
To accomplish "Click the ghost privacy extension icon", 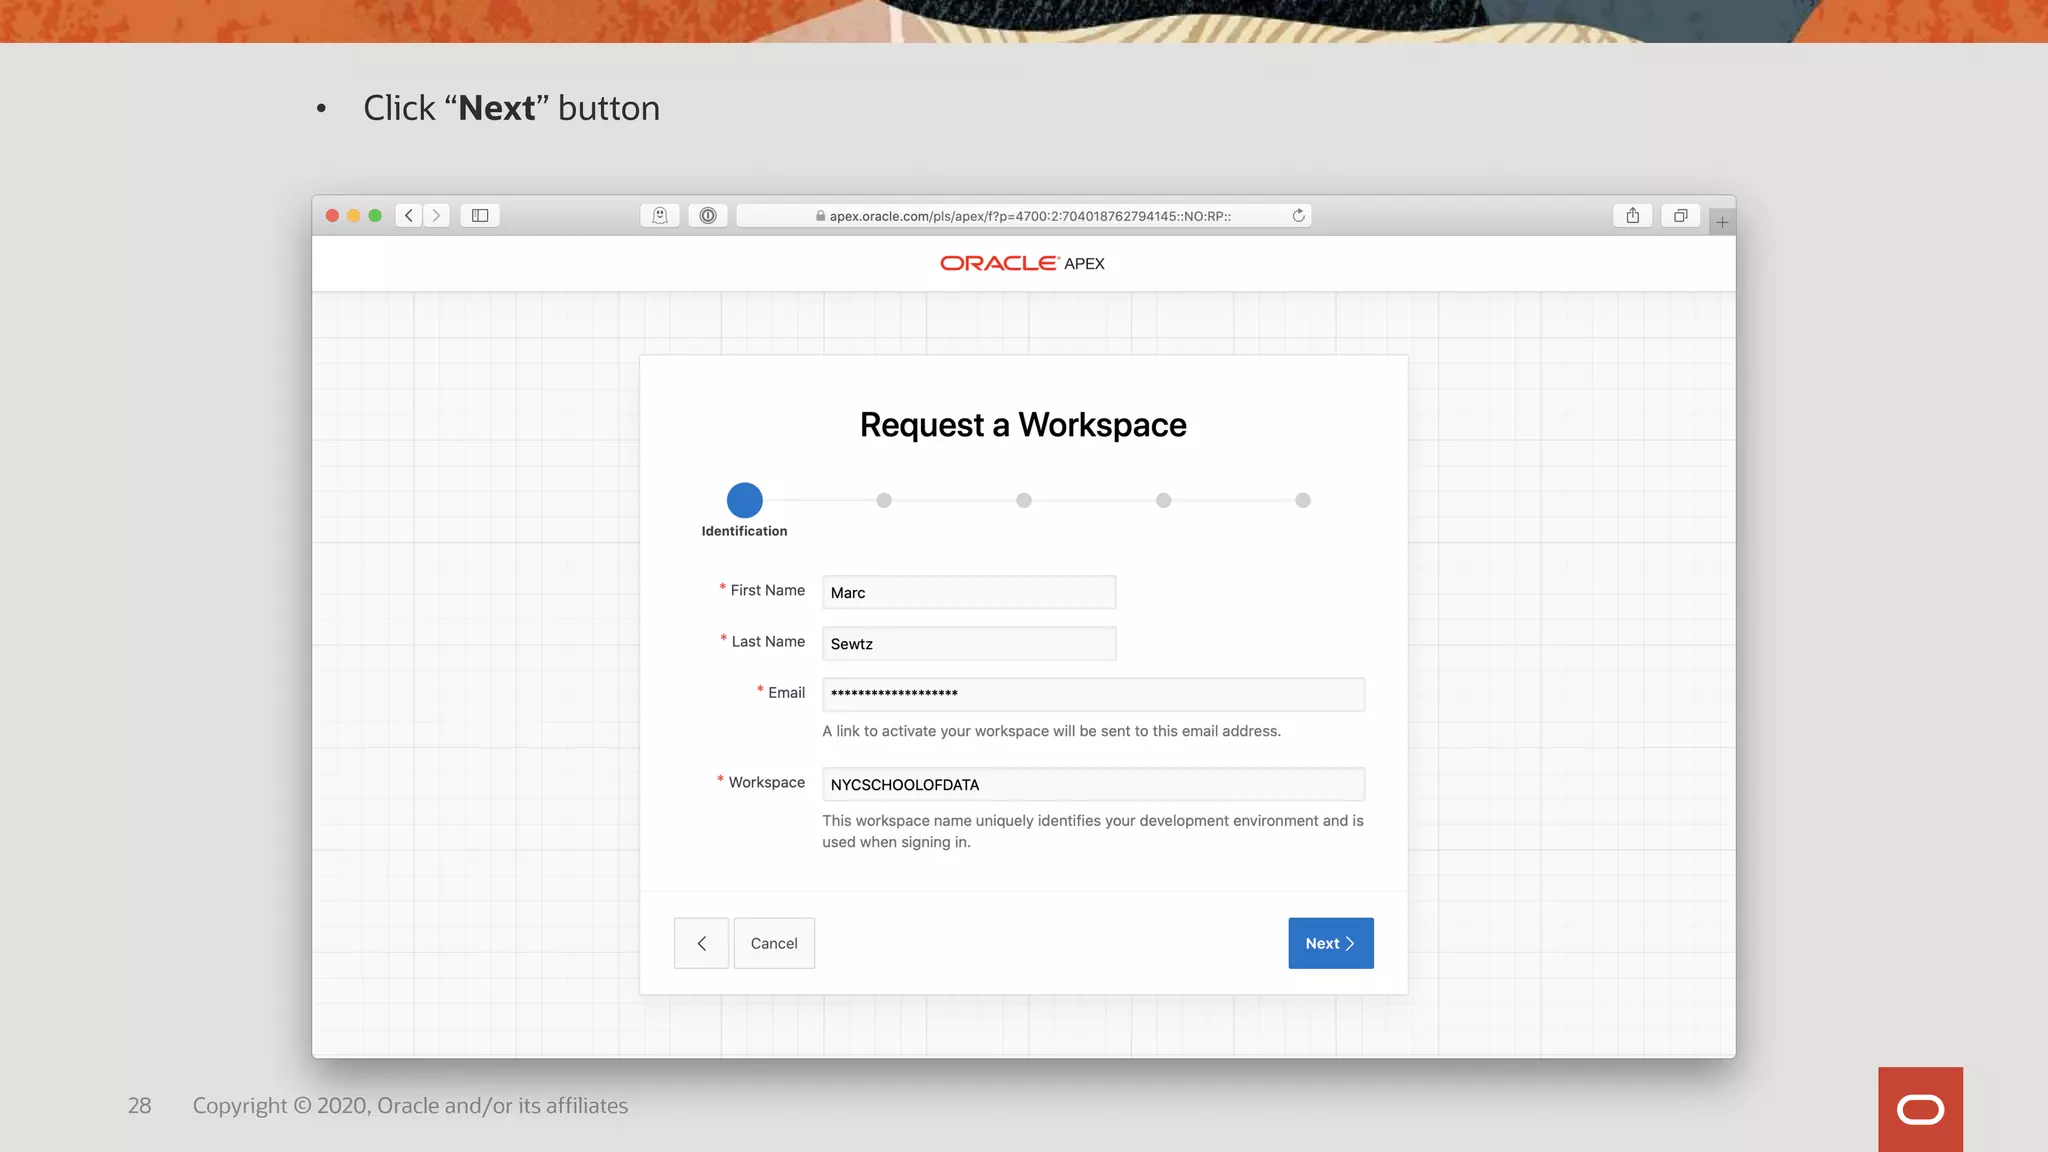I will pyautogui.click(x=660, y=215).
